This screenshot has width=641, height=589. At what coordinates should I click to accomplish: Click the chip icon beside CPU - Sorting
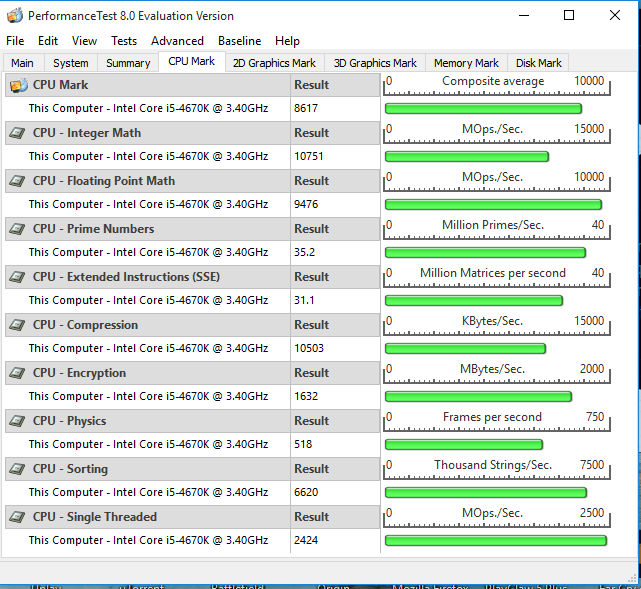(17, 469)
